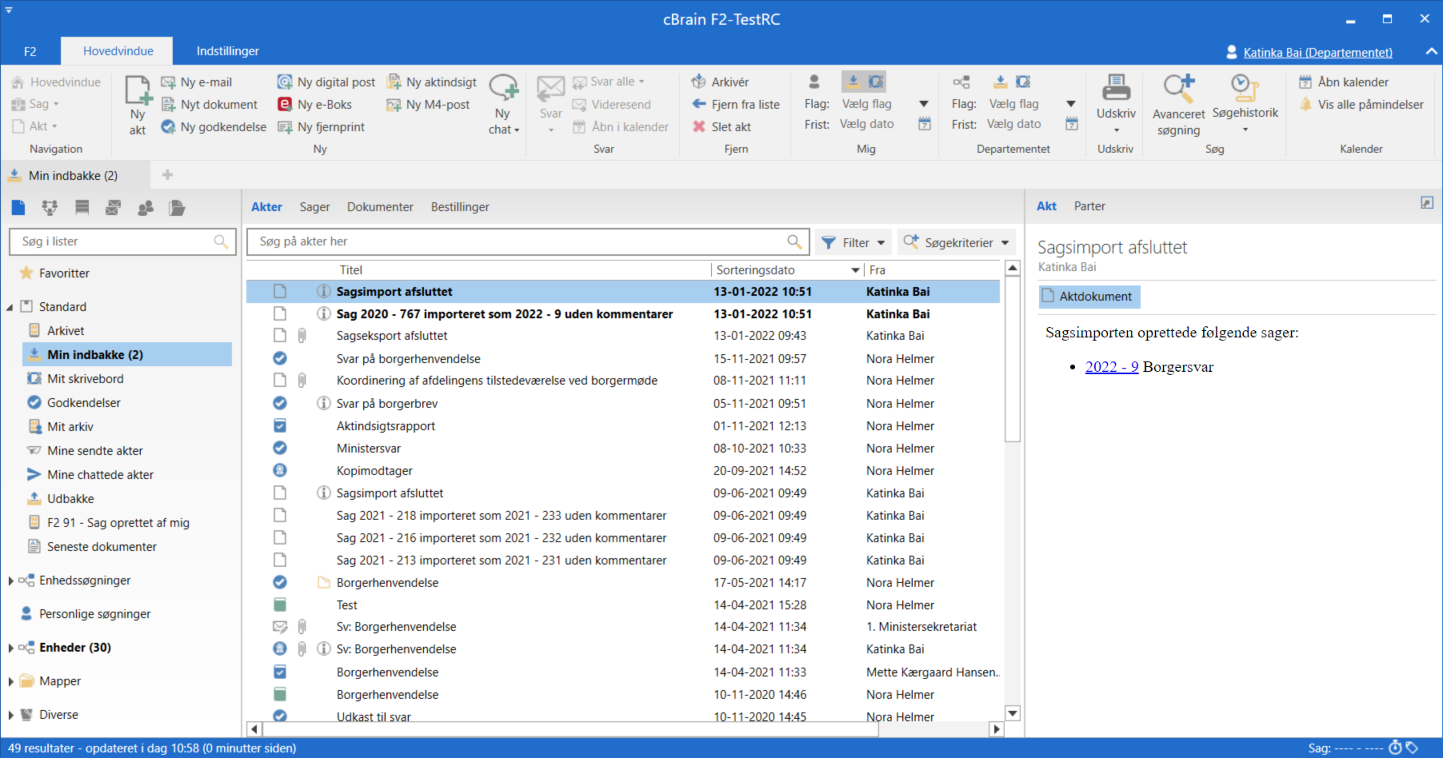Screen dimensions: 1443x758
Task: Create a new record with Ny akt
Action: (x=137, y=105)
